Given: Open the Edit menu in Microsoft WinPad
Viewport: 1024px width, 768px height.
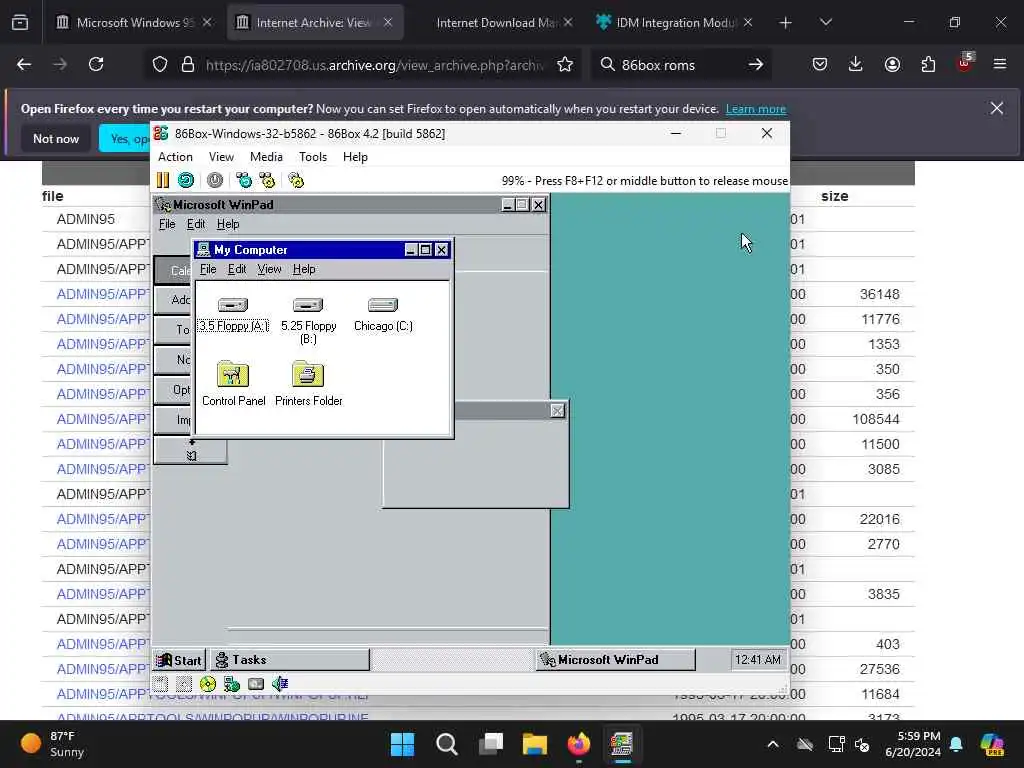Looking at the screenshot, I should 196,224.
